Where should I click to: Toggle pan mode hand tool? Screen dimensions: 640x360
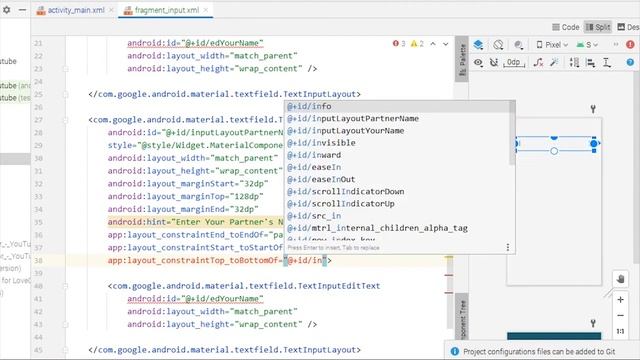pos(620,279)
